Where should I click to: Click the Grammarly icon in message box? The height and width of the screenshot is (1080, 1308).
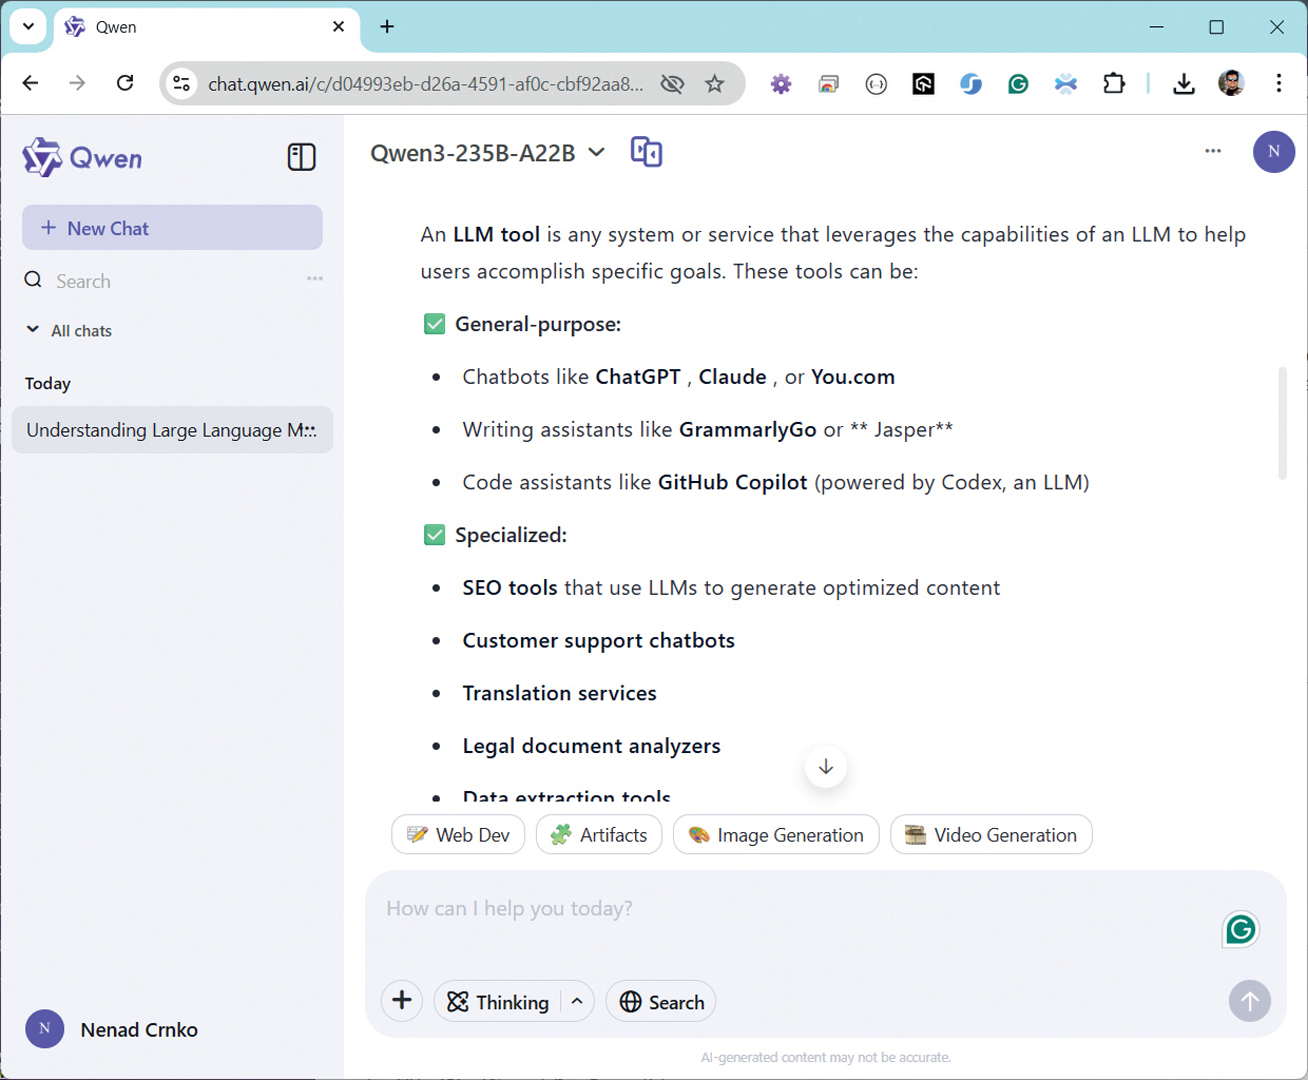1240,930
